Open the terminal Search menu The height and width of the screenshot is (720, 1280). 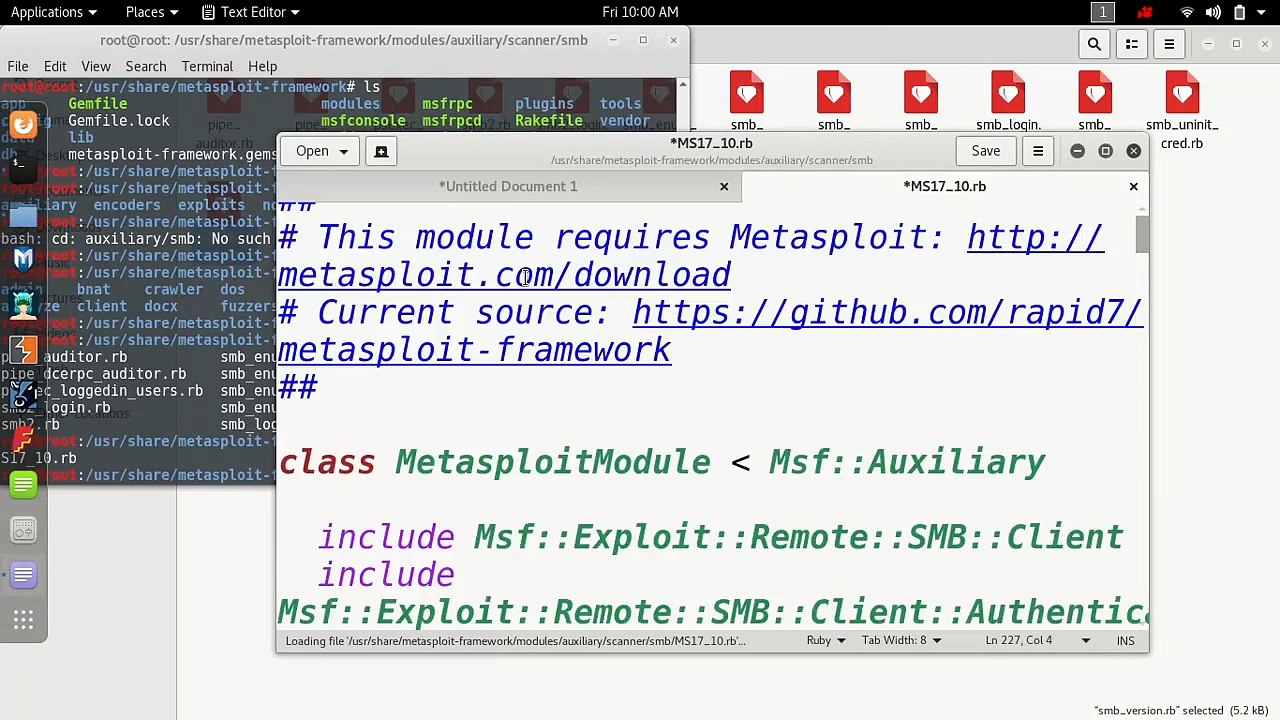pyautogui.click(x=146, y=67)
